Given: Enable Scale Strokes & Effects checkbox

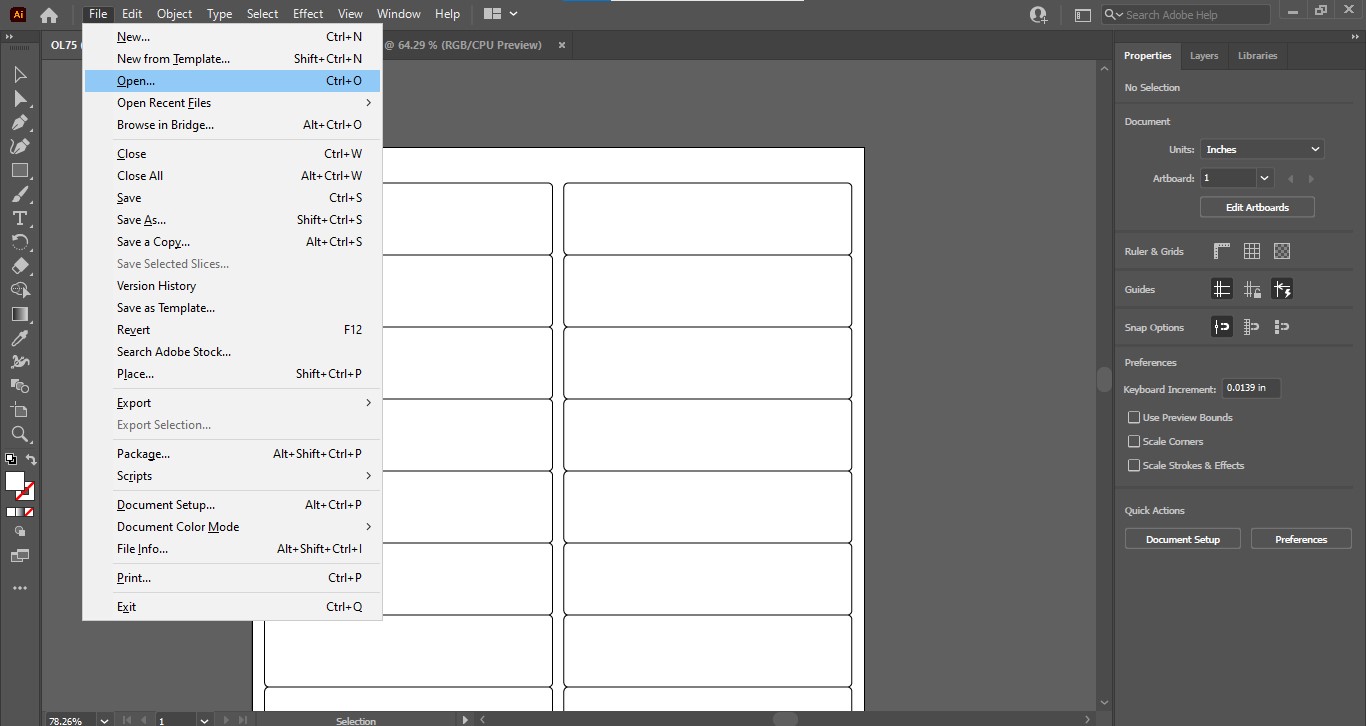Looking at the screenshot, I should click(1134, 465).
